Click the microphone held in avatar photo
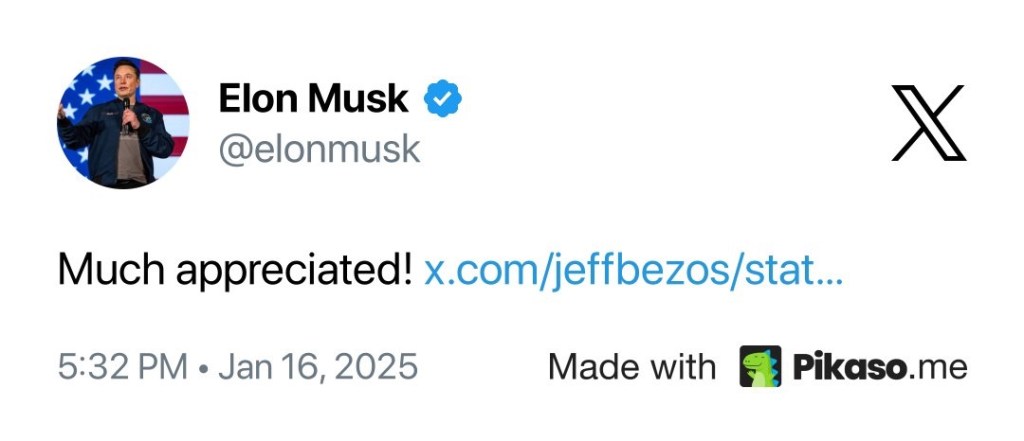Screen dimensions: 1024x441 click(127, 110)
